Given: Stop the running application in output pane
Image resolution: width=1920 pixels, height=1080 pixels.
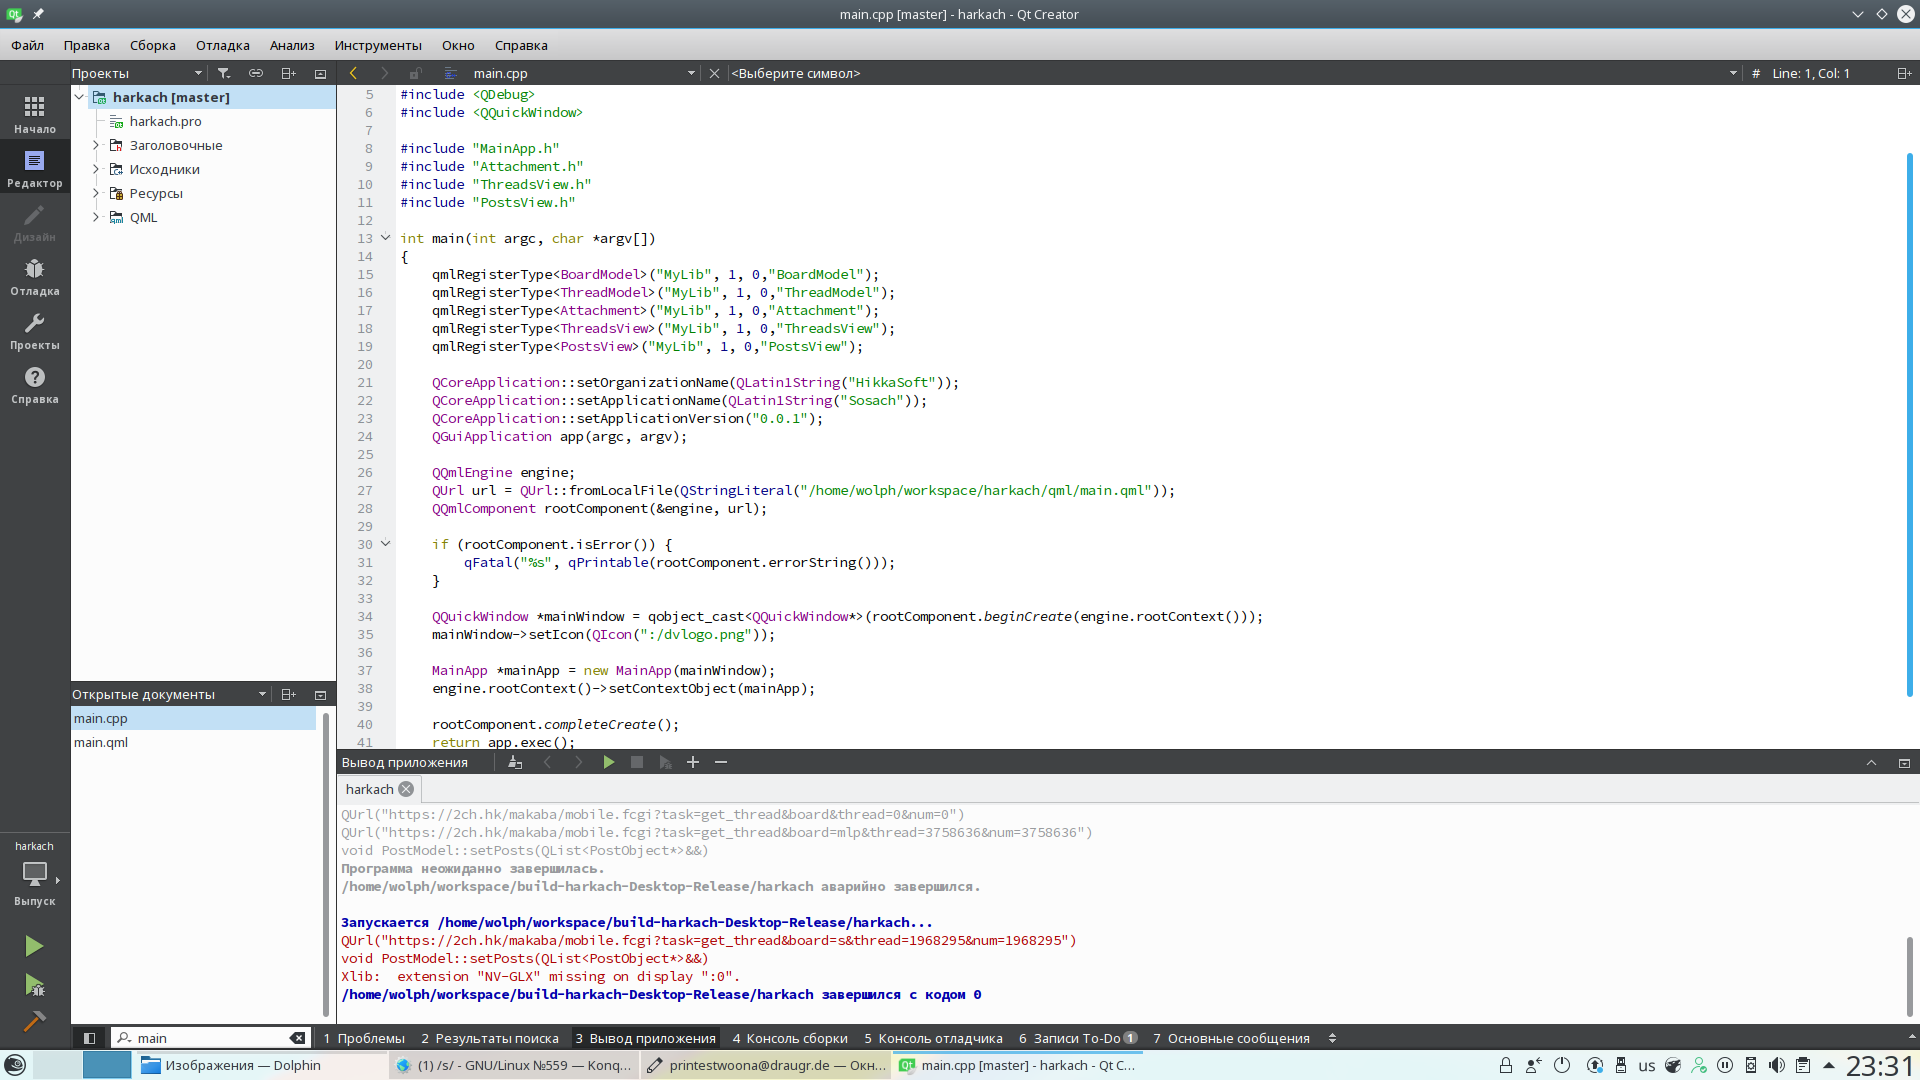Looking at the screenshot, I should coord(637,763).
